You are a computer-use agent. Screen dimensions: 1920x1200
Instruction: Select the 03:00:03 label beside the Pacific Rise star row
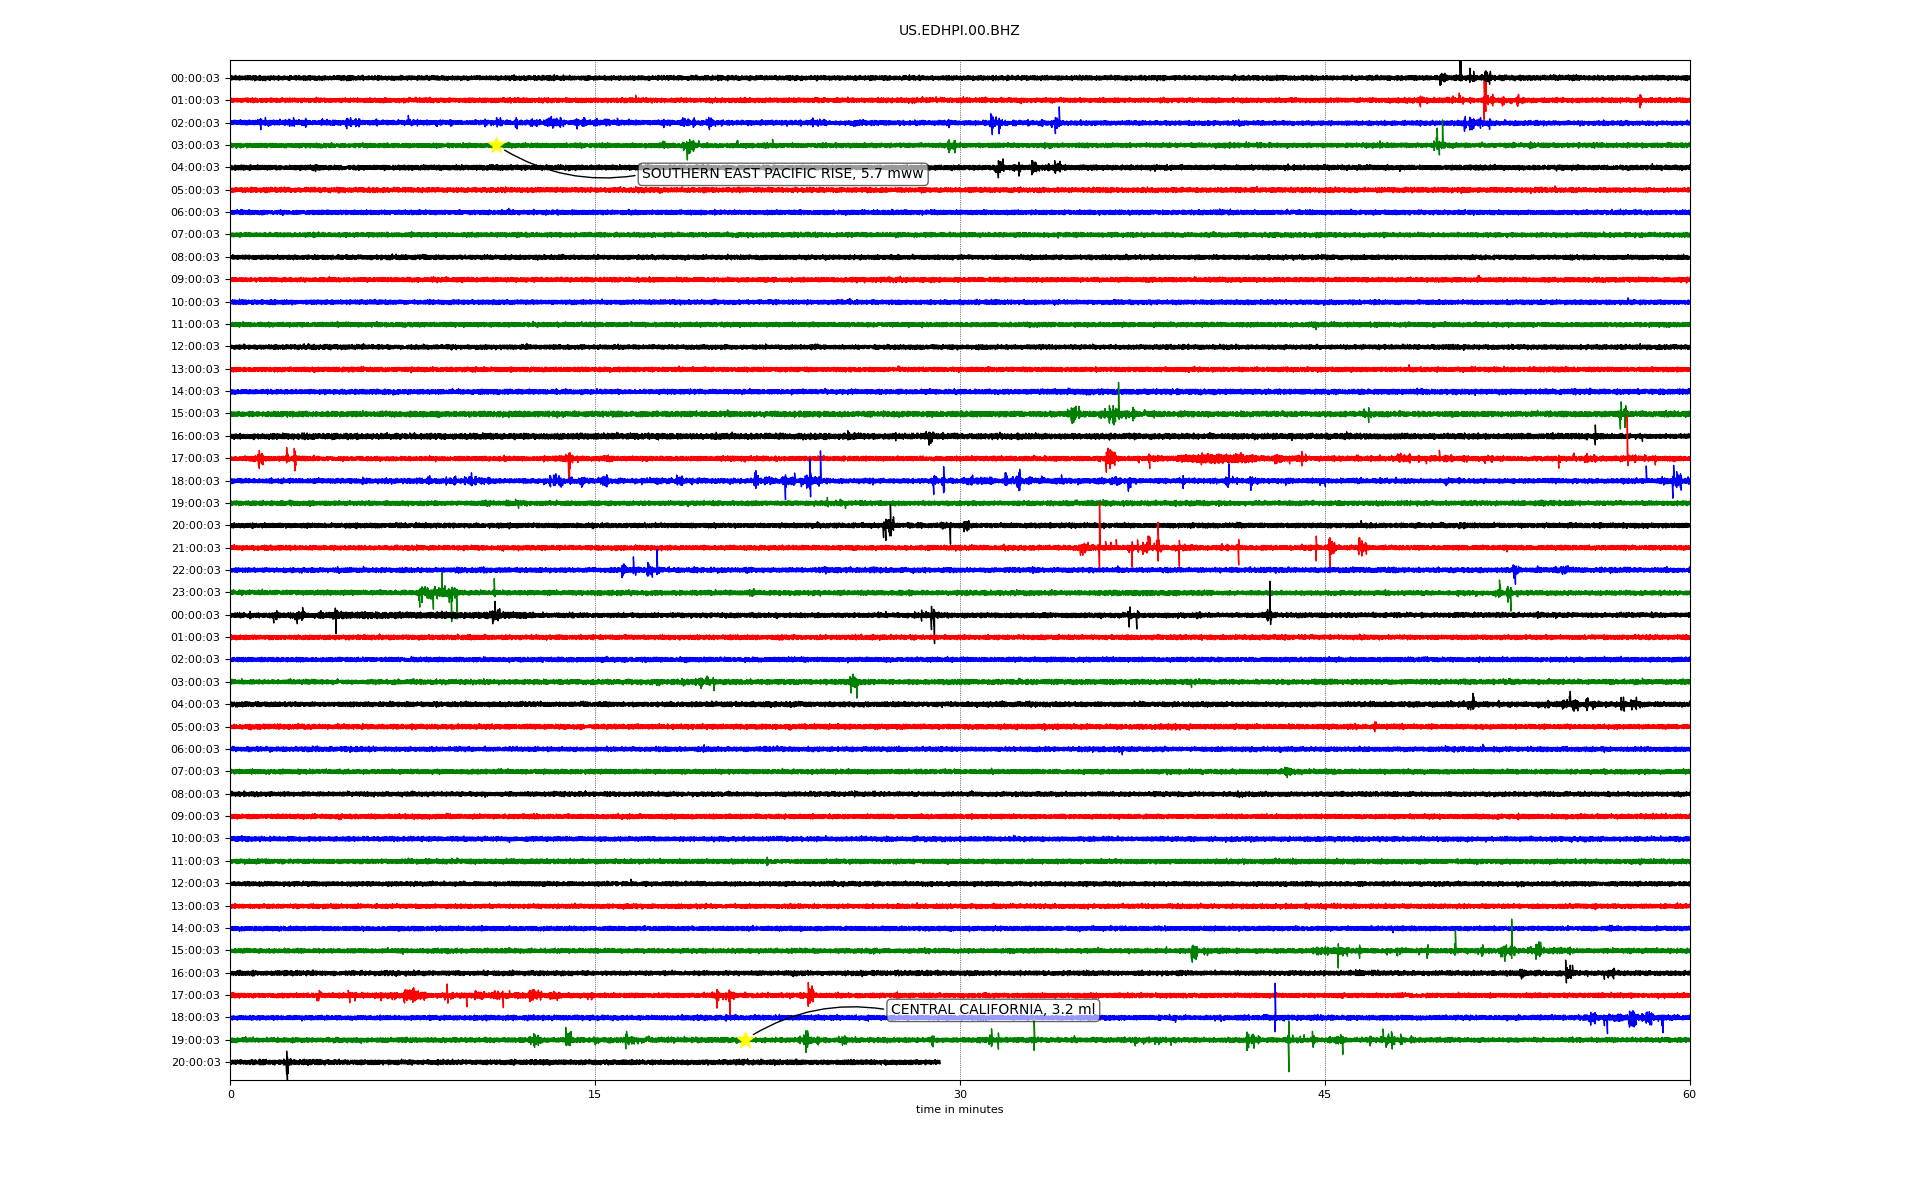[196, 146]
